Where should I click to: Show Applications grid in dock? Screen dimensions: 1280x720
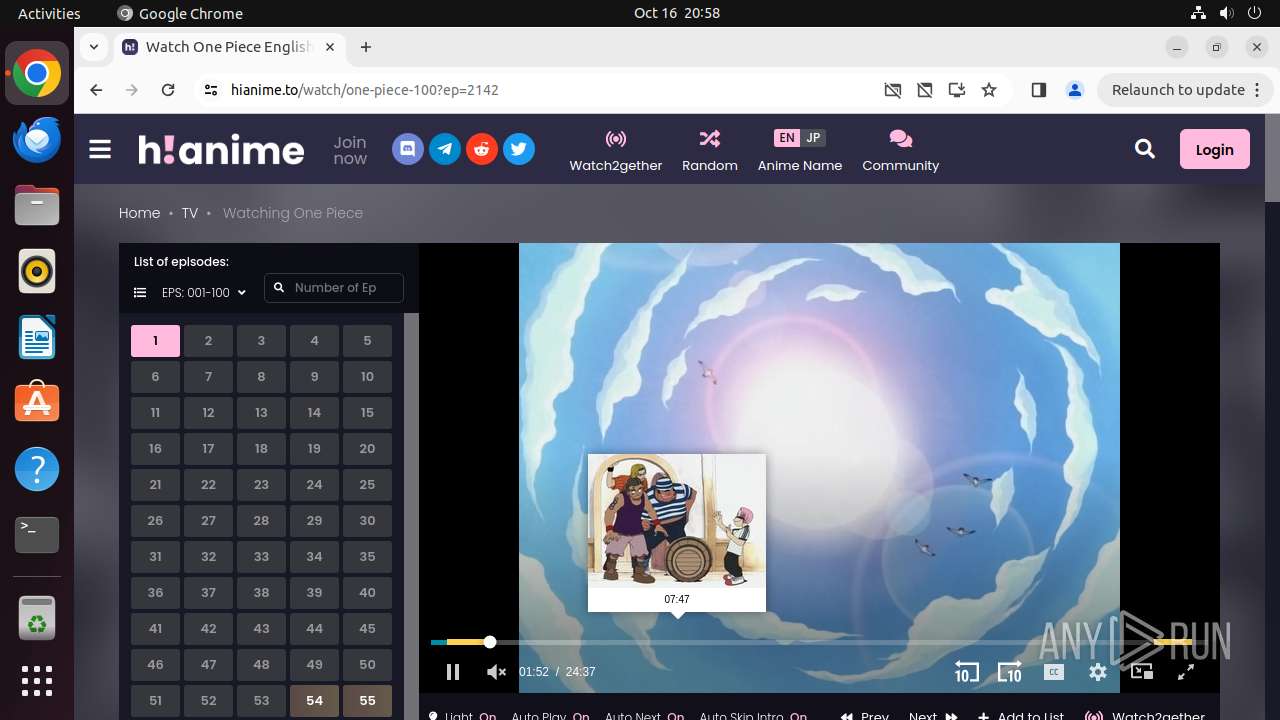pyautogui.click(x=37, y=680)
